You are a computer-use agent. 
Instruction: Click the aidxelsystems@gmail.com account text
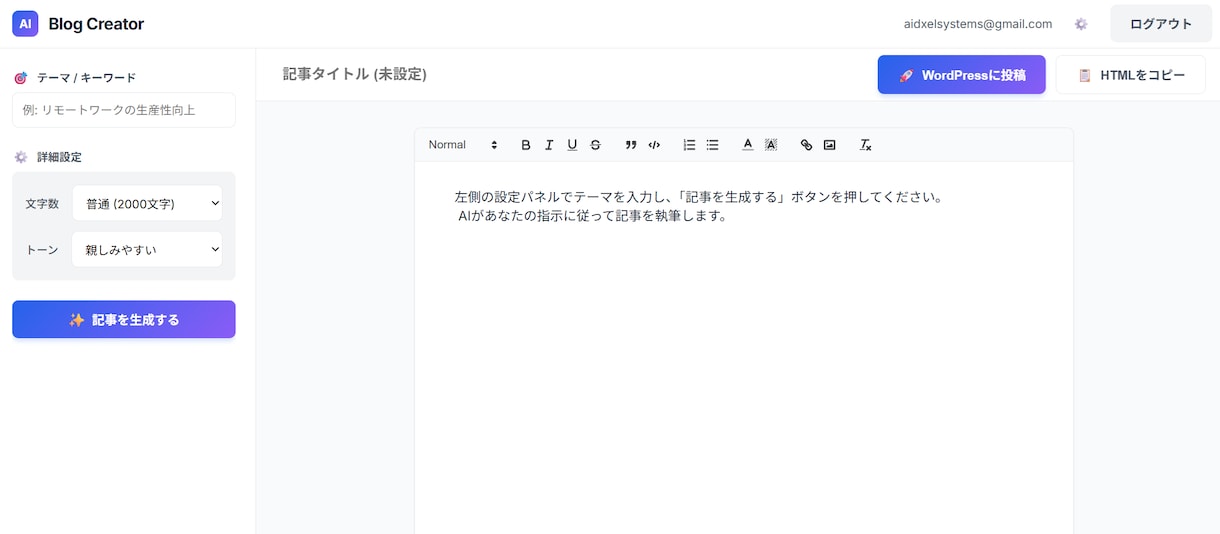pyautogui.click(x=977, y=24)
